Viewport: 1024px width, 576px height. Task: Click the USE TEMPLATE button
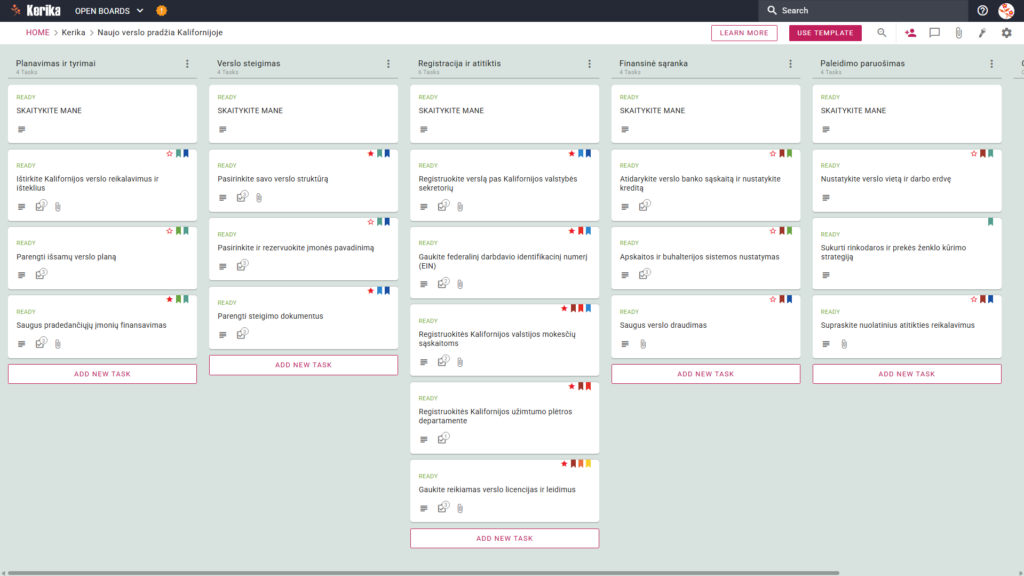click(x=825, y=33)
